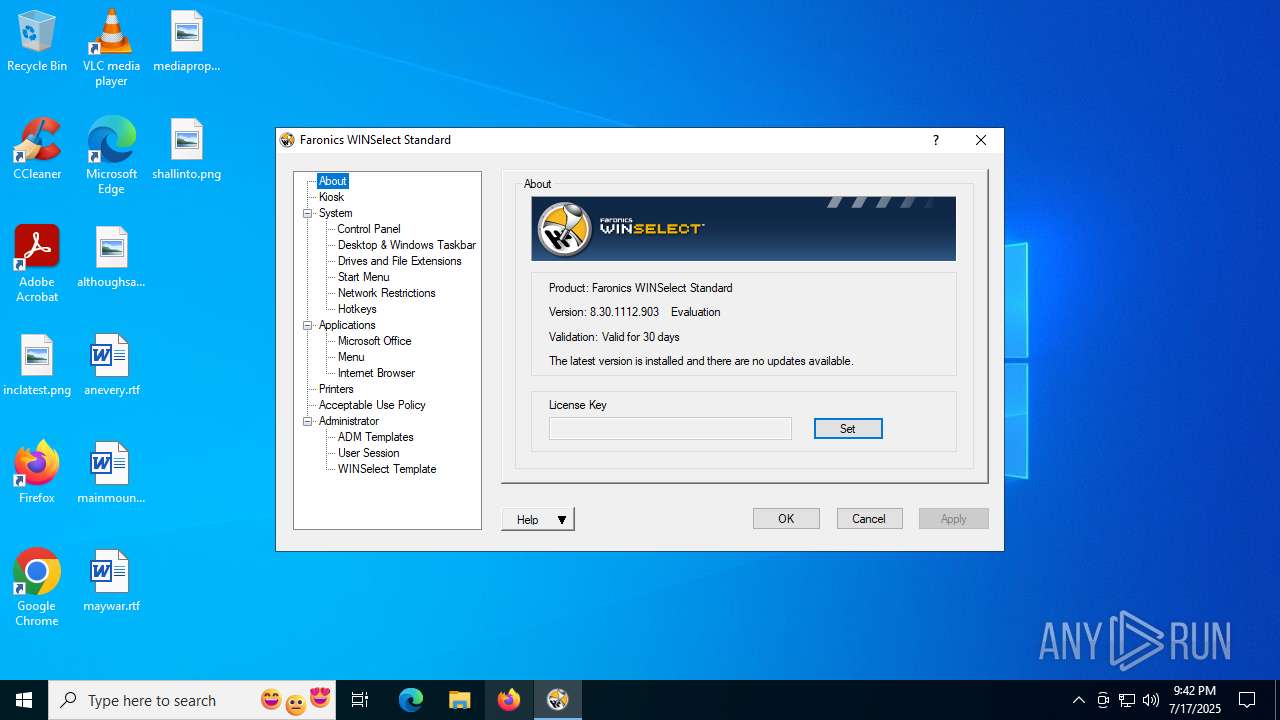This screenshot has height=720, width=1280.
Task: Select the Applications tree item
Action: point(347,325)
